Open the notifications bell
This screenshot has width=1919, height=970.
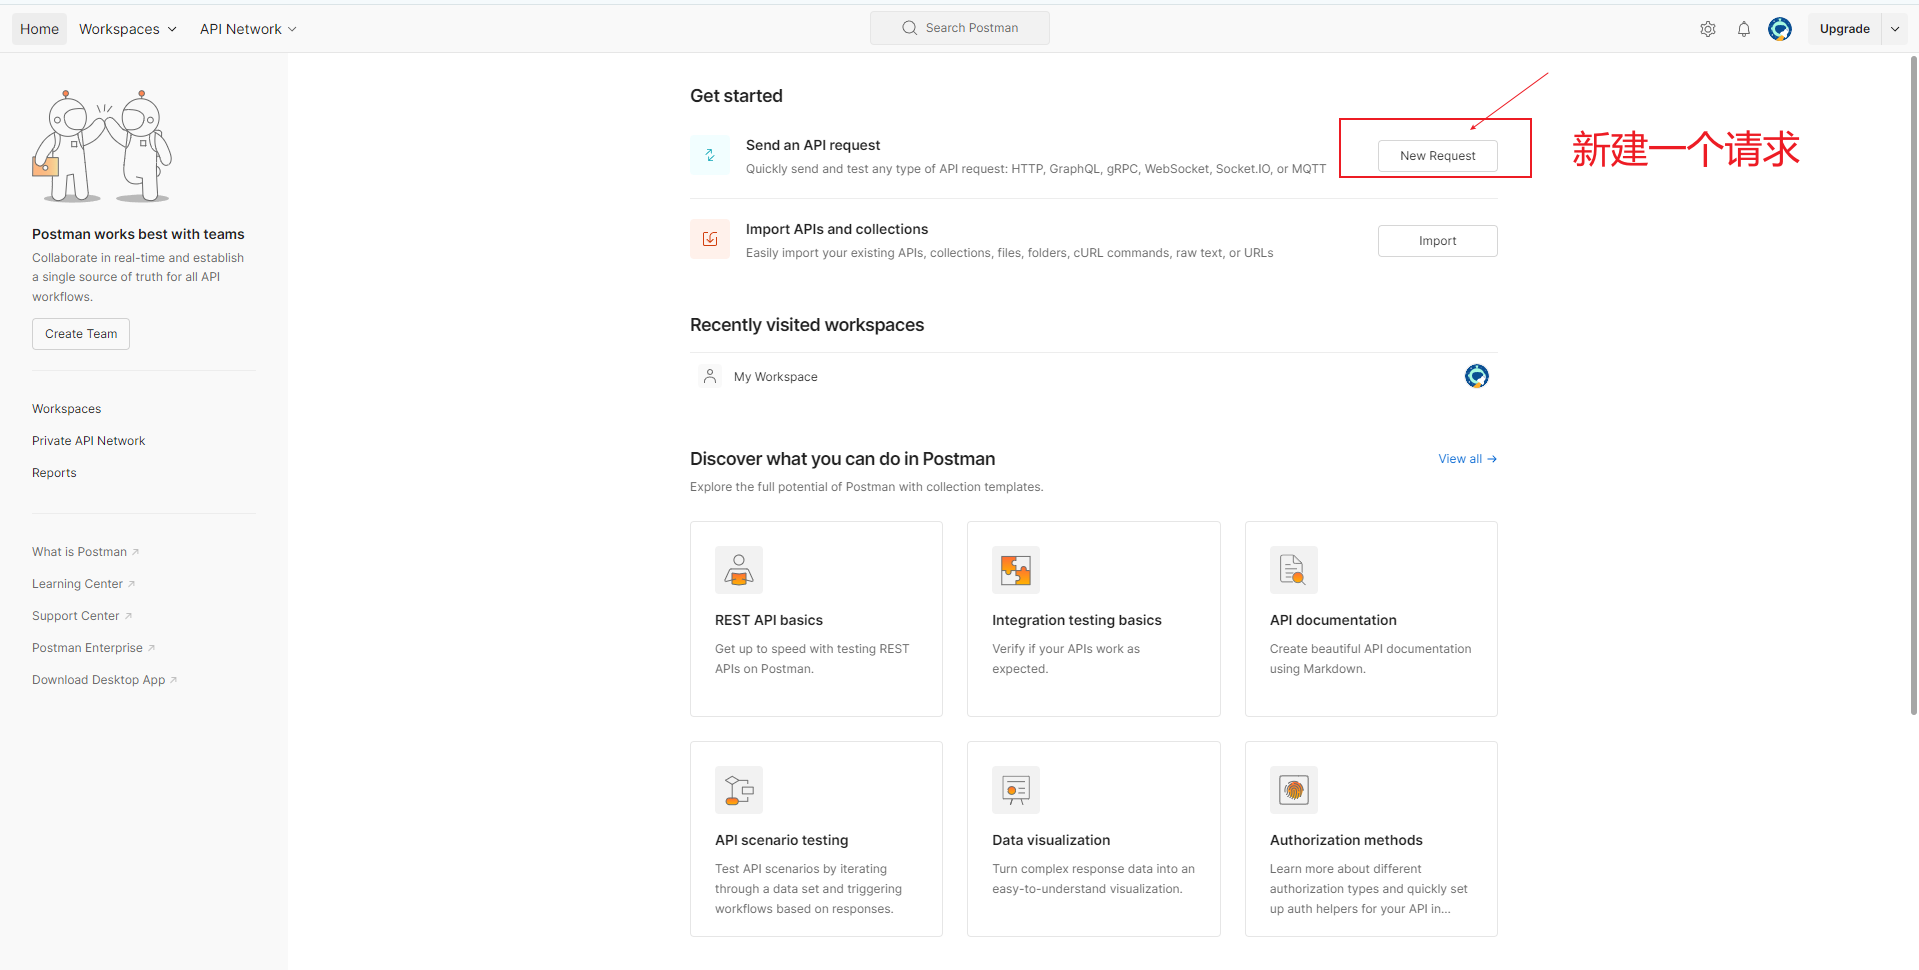(x=1744, y=29)
